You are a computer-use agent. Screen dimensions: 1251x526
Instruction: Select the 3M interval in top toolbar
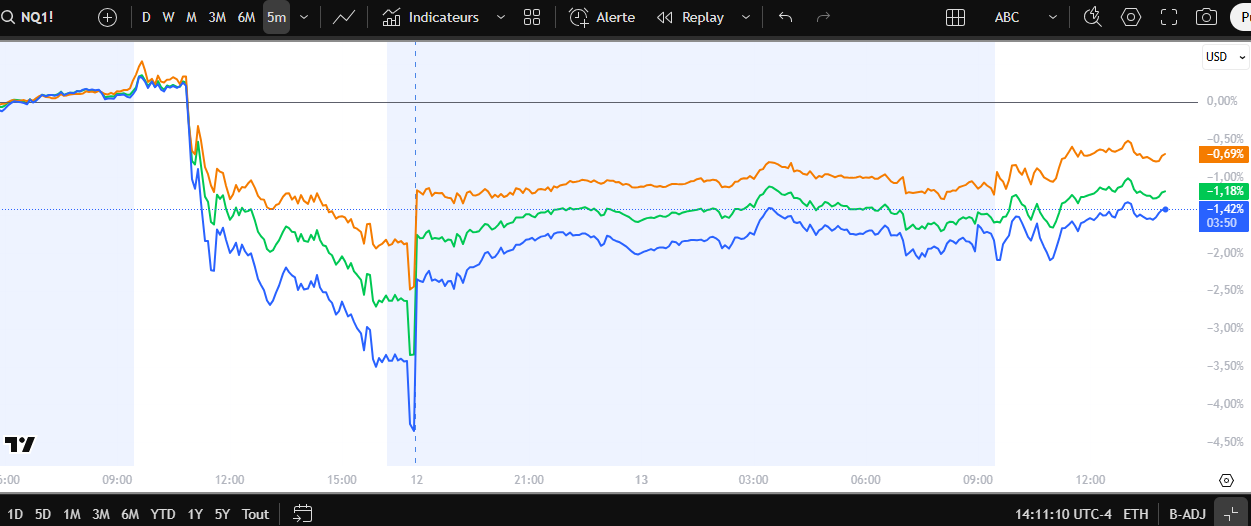217,17
